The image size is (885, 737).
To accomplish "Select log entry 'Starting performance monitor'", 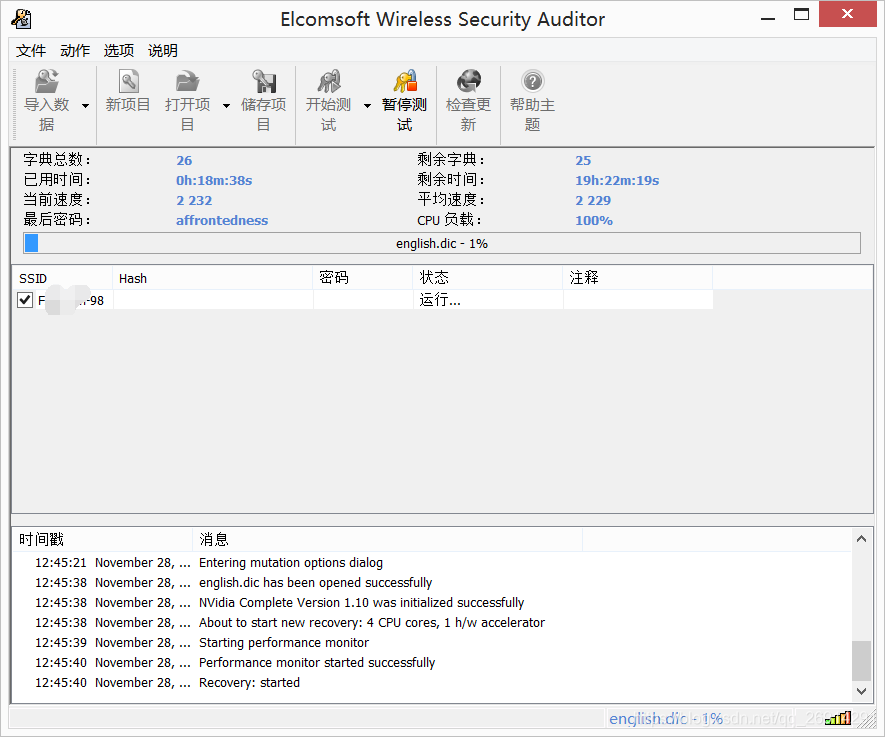I will tap(284, 643).
